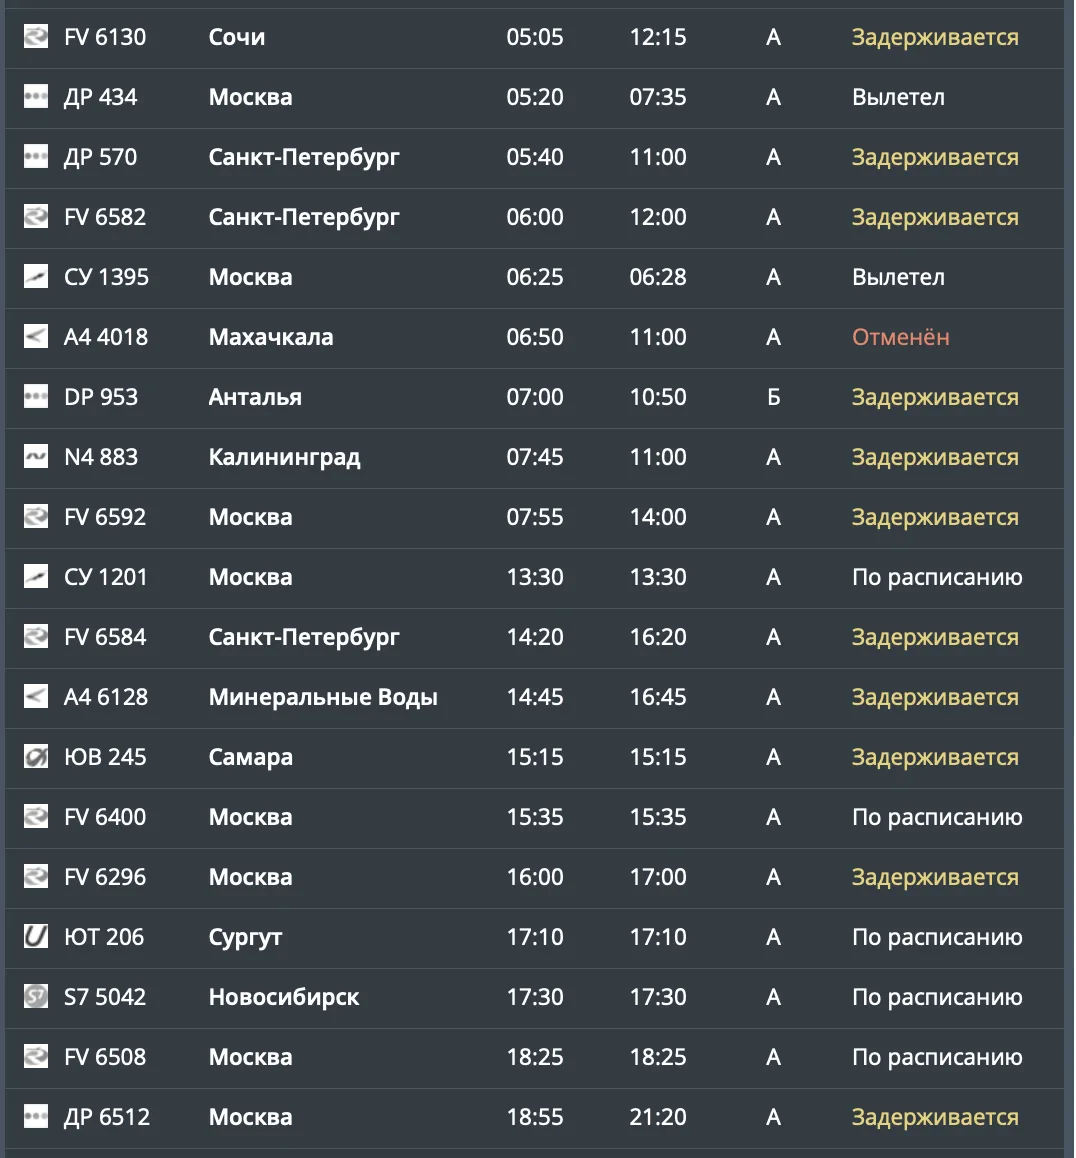Click terminal Б in the Анталья row

click(x=773, y=397)
